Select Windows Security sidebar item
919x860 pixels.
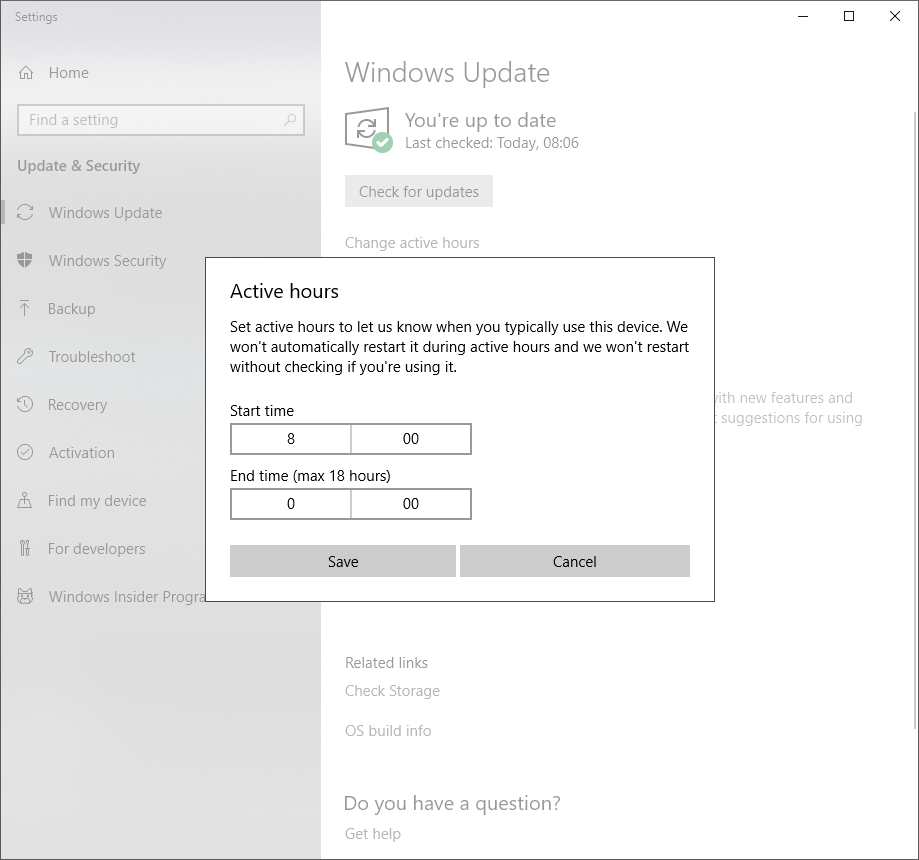103,260
